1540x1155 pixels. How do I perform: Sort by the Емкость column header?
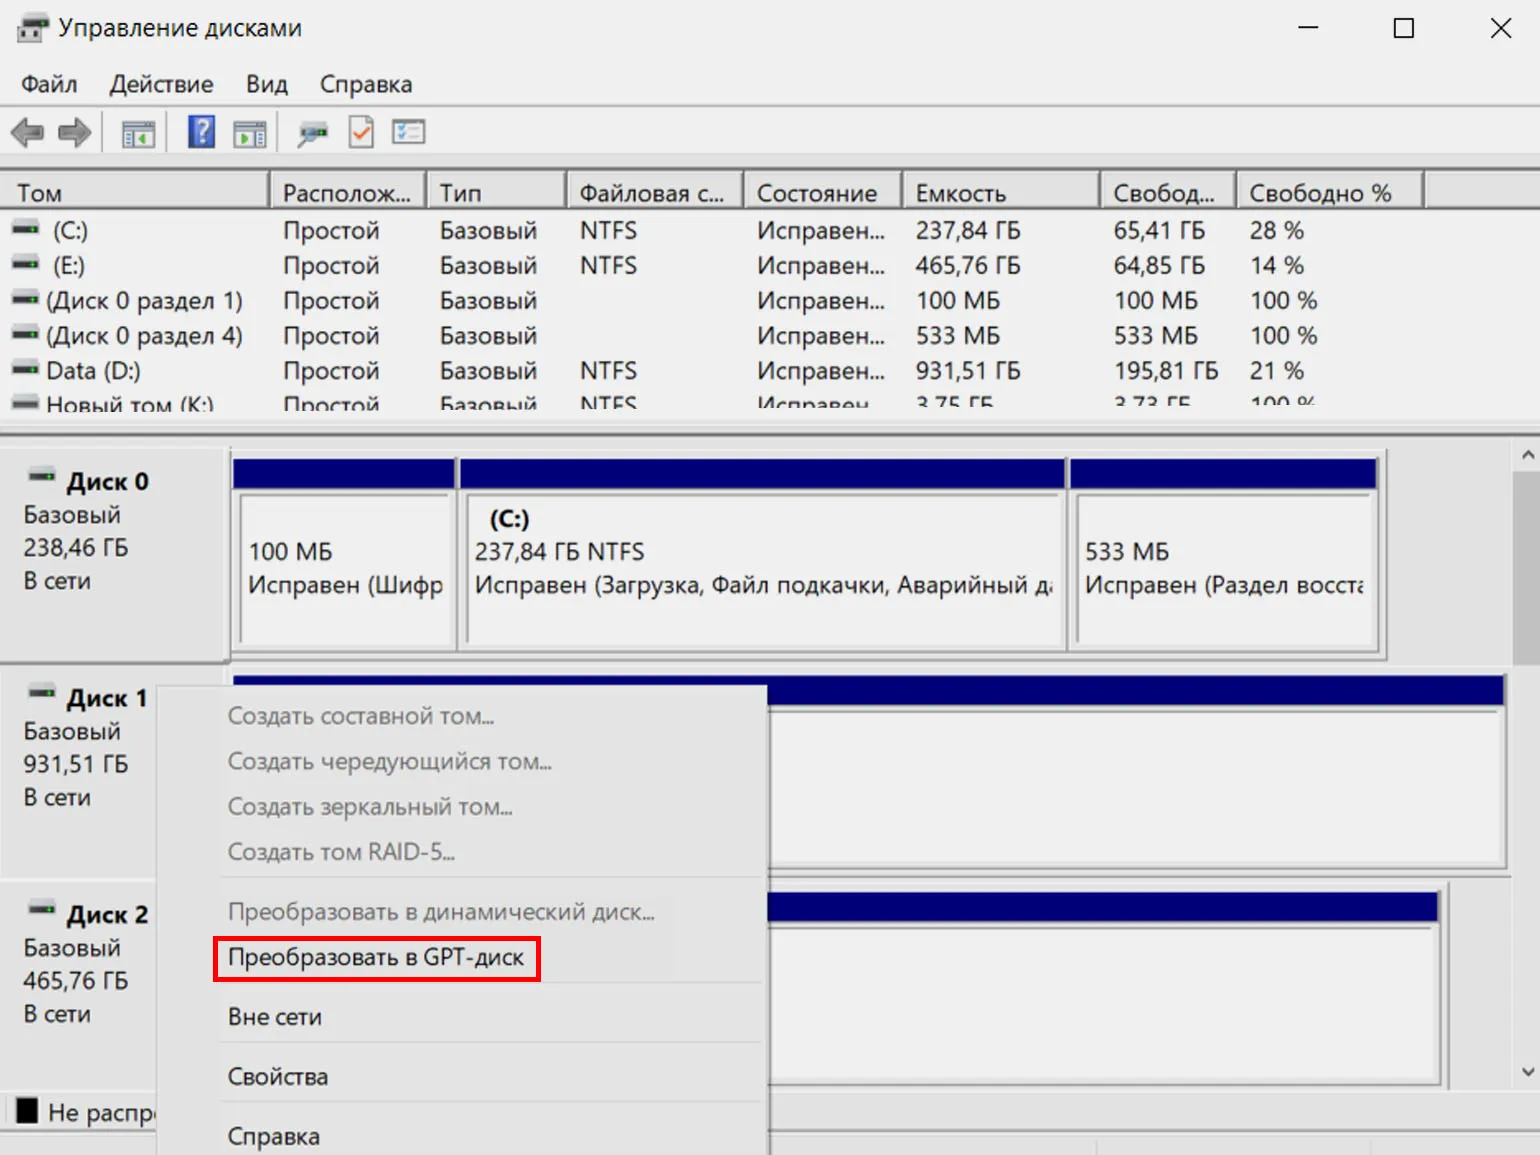click(1000, 192)
